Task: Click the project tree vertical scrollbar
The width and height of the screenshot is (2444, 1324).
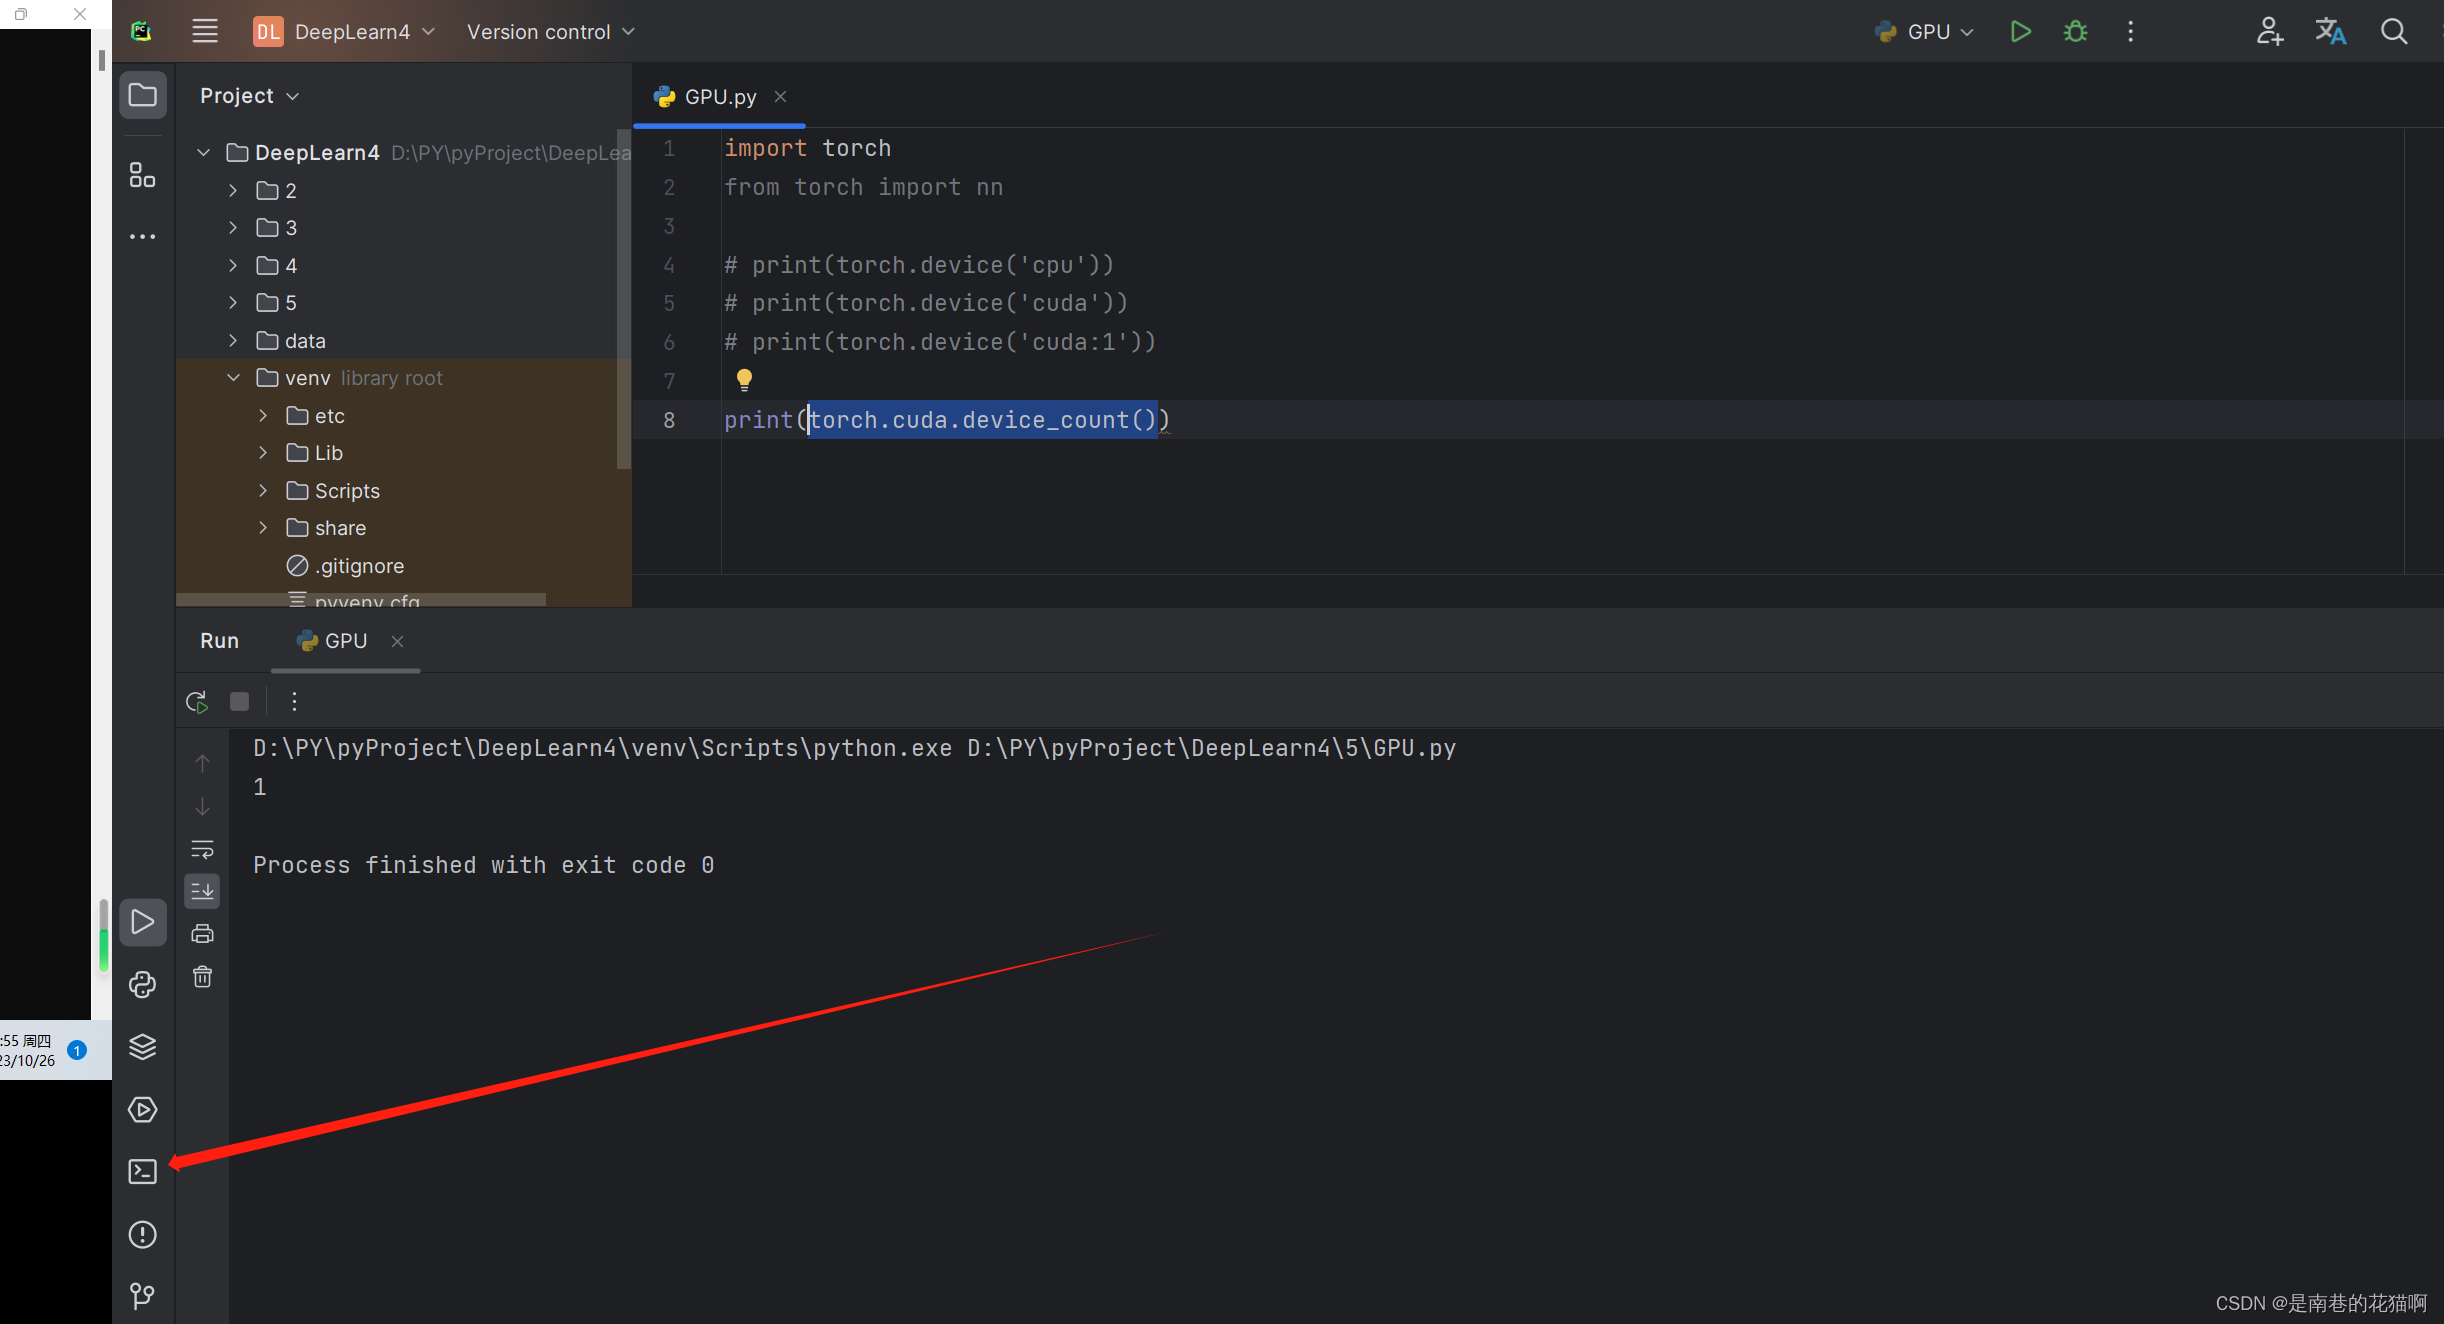Action: tap(624, 301)
